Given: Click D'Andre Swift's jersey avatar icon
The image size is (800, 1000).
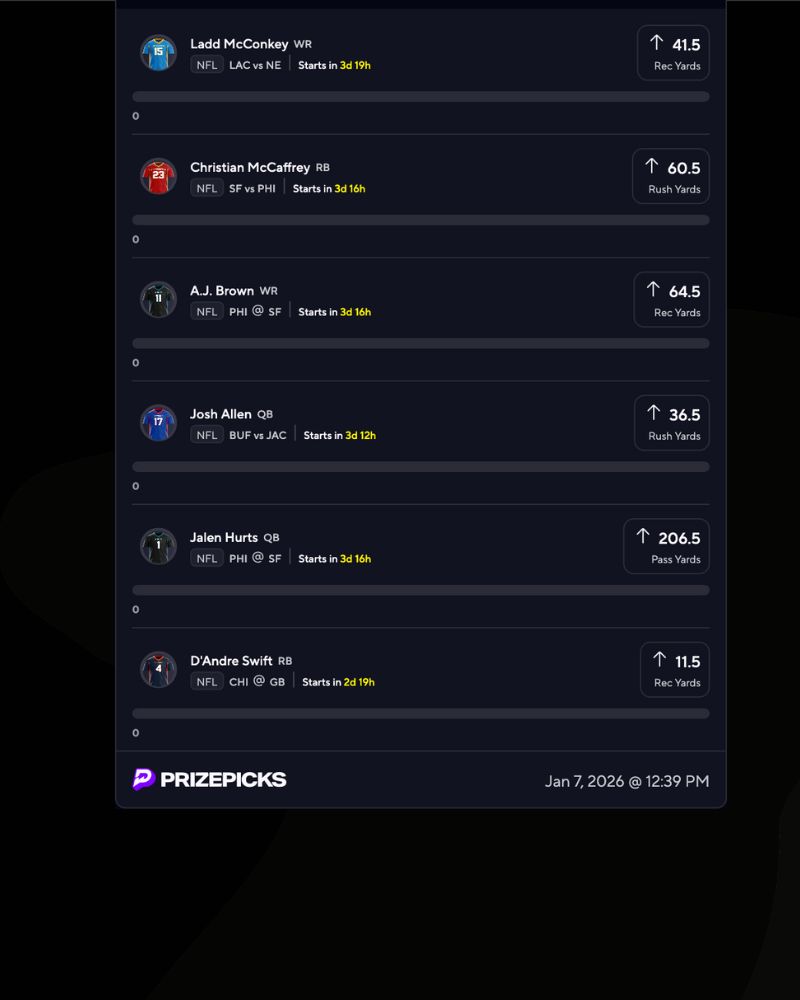Looking at the screenshot, I should pos(158,670).
